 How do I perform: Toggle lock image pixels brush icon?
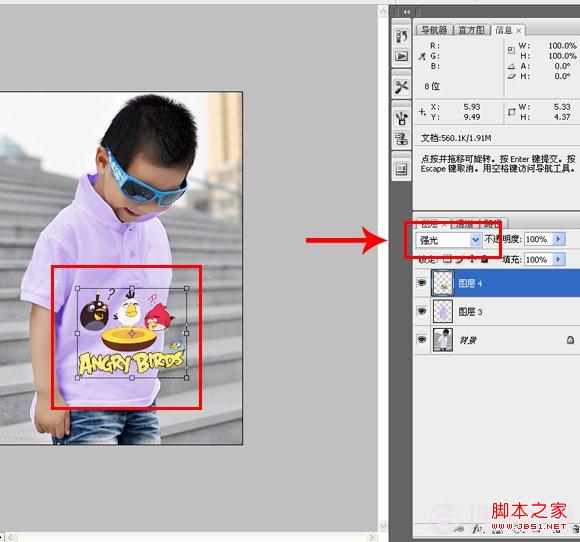[x=459, y=259]
